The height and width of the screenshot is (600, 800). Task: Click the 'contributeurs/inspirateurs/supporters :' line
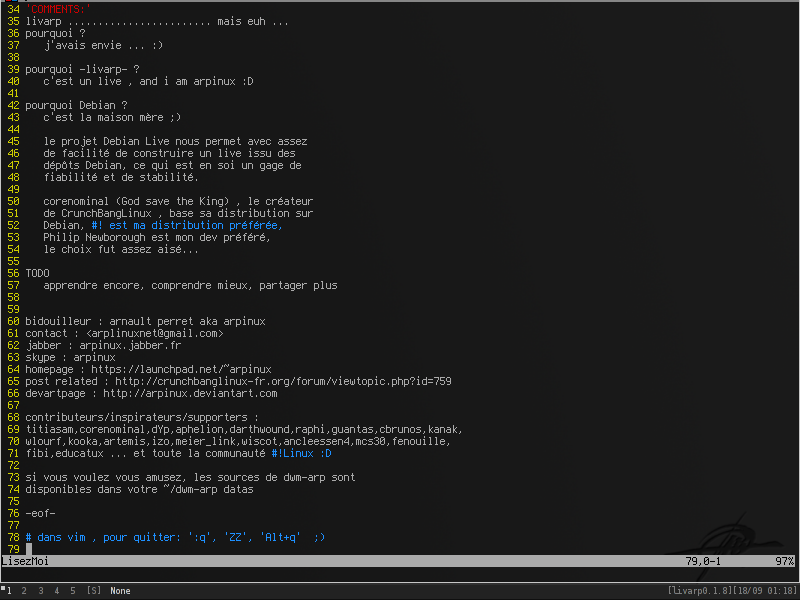(142, 417)
